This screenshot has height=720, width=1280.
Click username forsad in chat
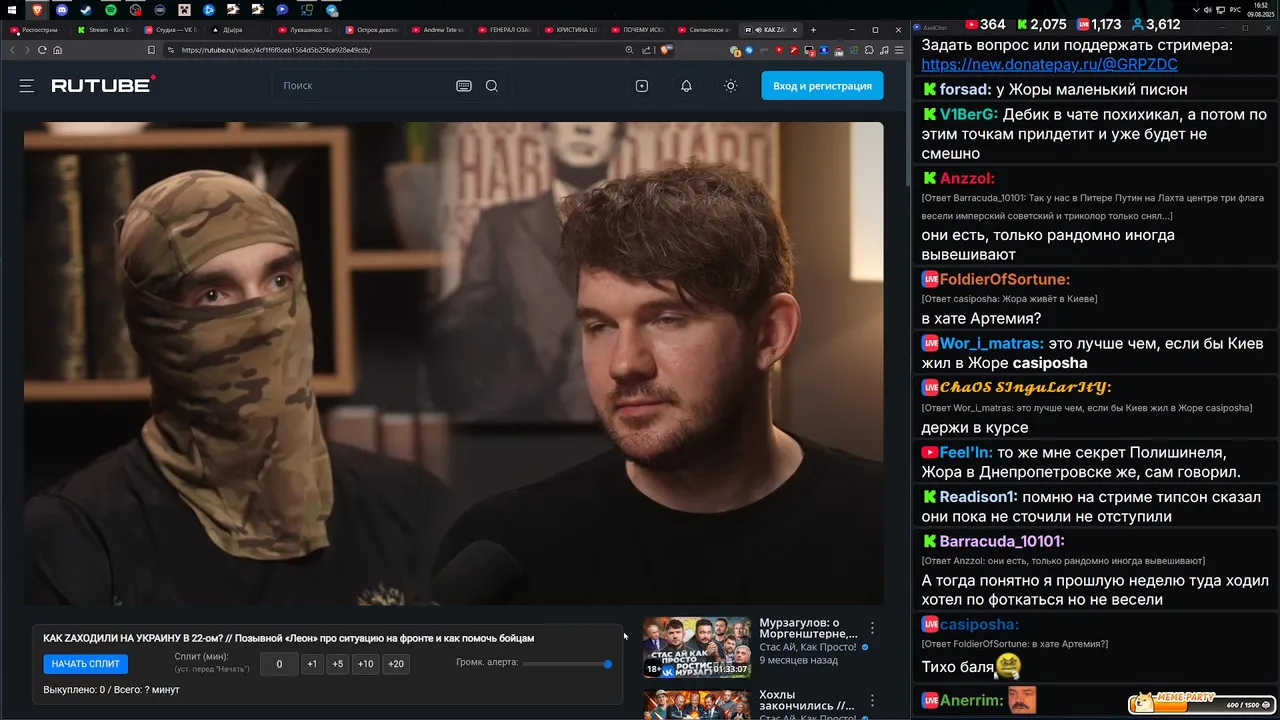click(963, 89)
